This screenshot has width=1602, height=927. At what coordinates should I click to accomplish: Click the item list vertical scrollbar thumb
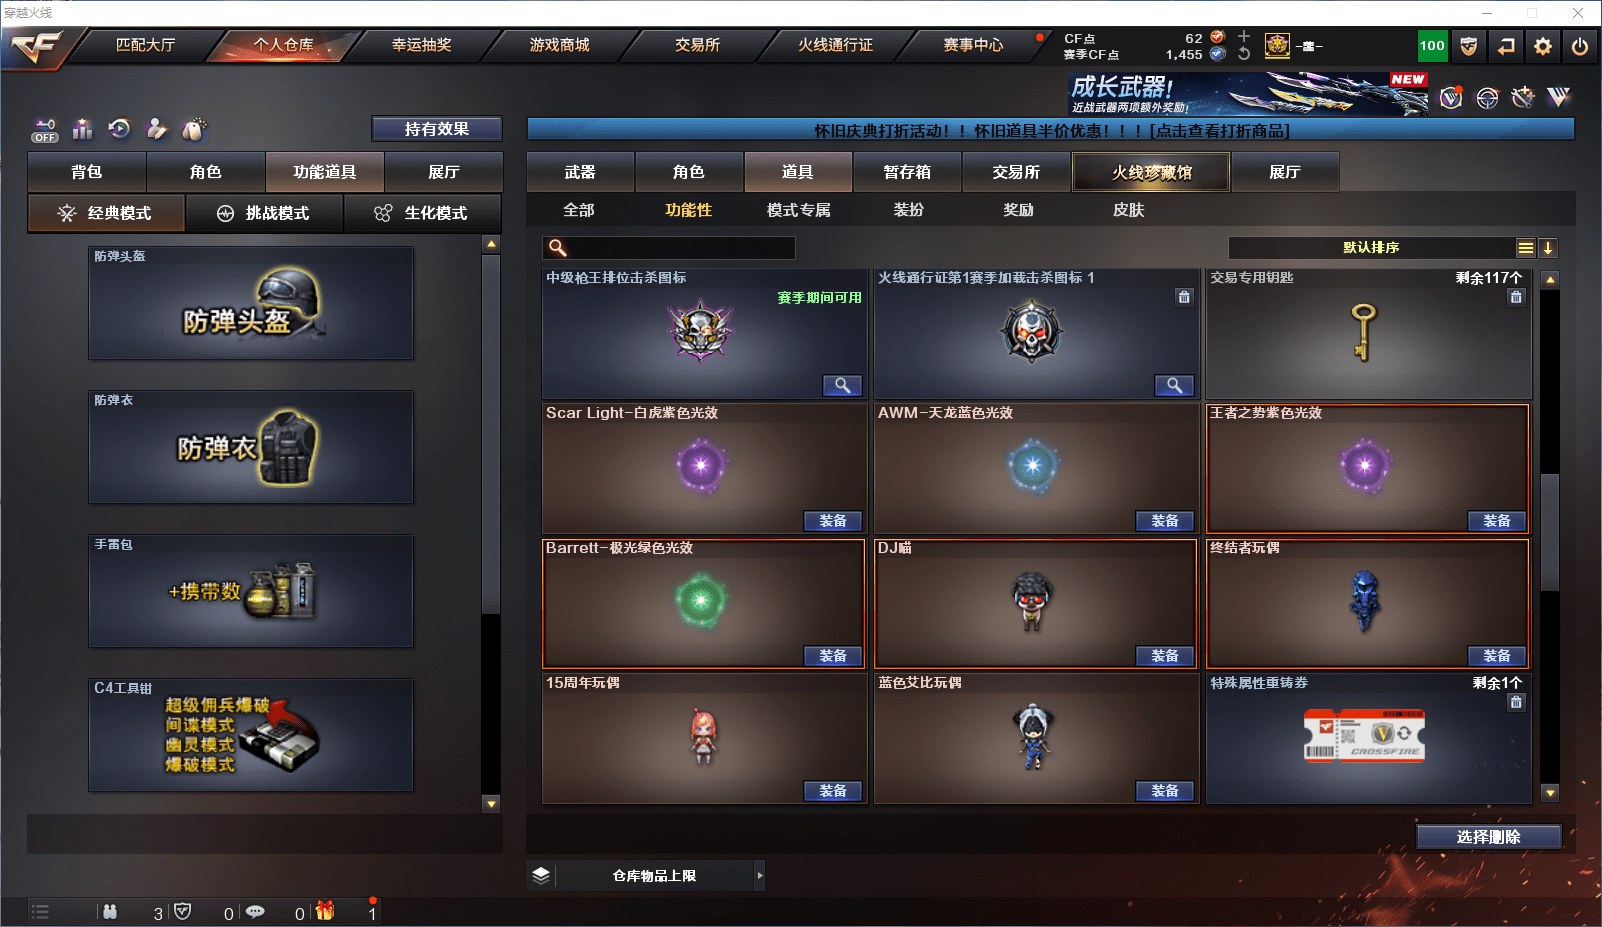(1550, 532)
